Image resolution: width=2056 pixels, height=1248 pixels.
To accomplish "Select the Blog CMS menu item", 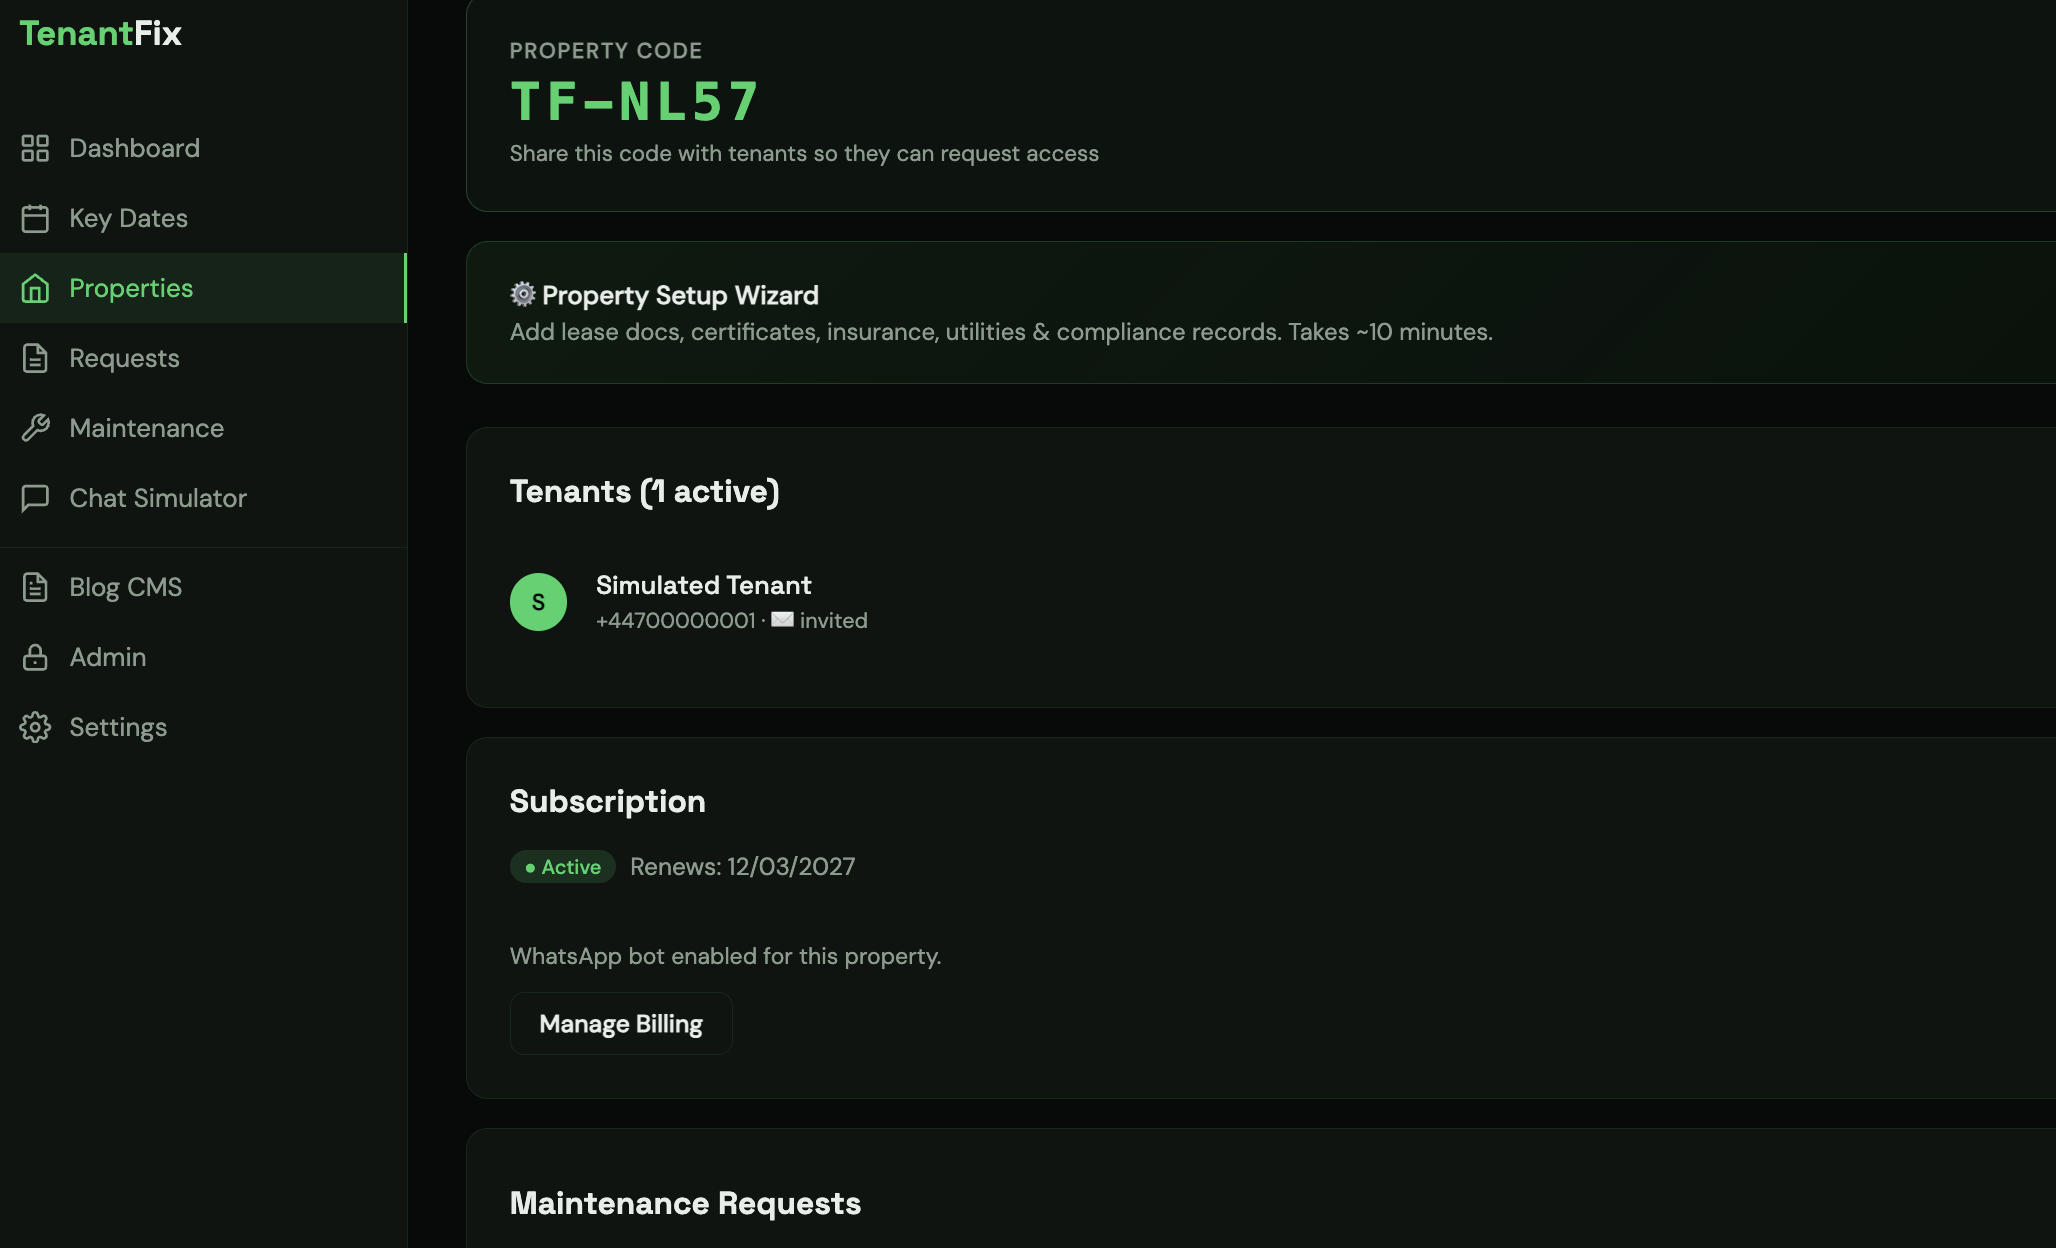I will coord(124,587).
